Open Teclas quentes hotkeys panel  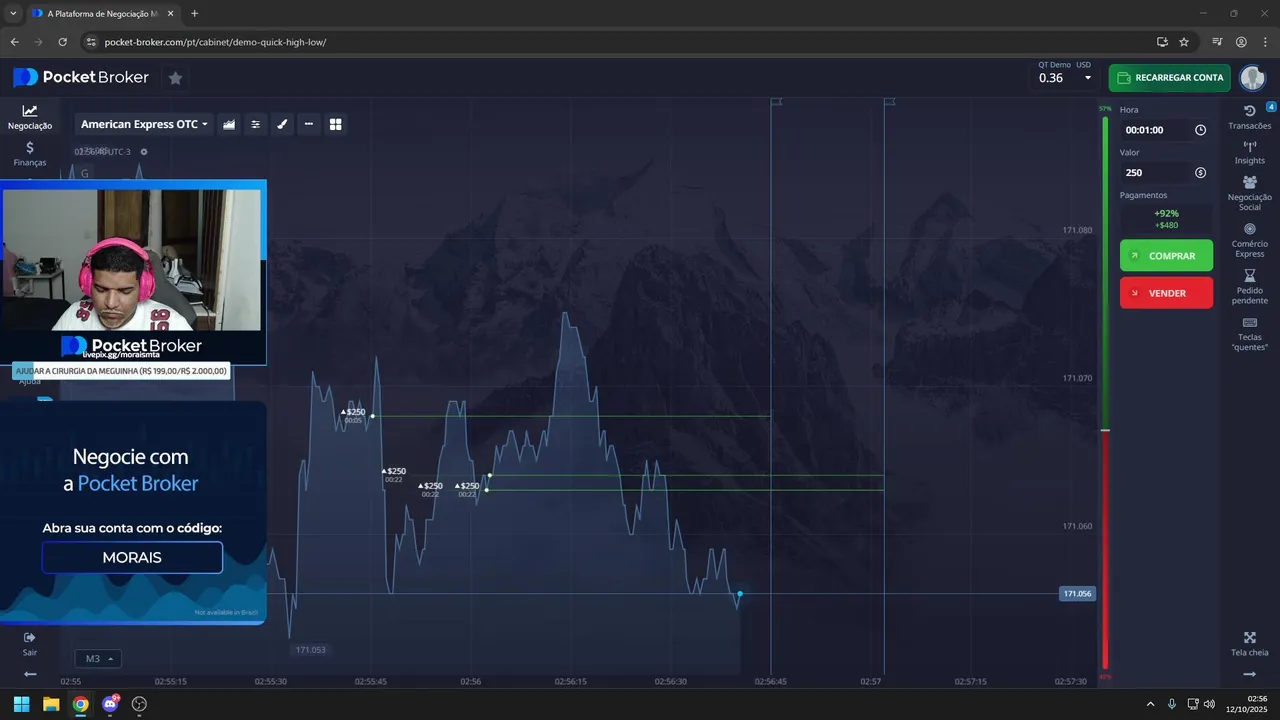tap(1250, 334)
